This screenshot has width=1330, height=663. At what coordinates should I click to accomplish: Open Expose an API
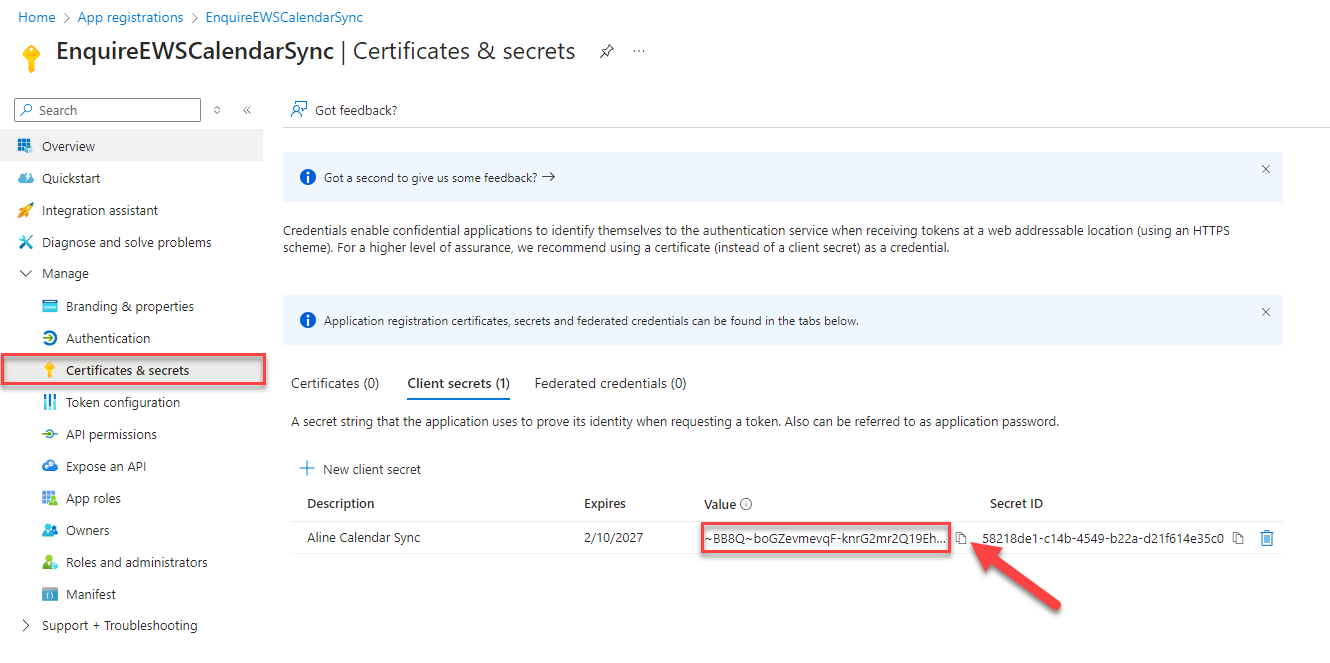click(x=106, y=466)
